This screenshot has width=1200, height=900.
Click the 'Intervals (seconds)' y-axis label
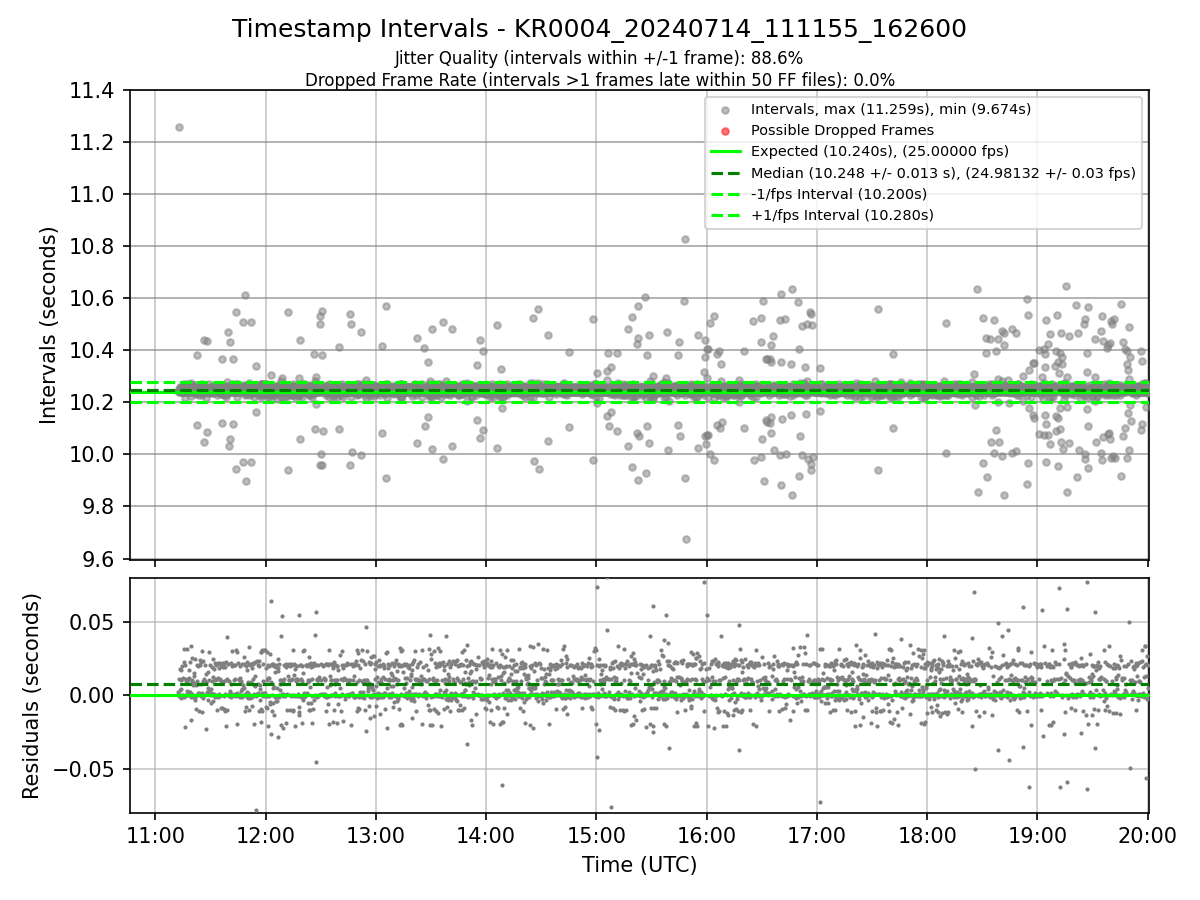tap(49, 325)
